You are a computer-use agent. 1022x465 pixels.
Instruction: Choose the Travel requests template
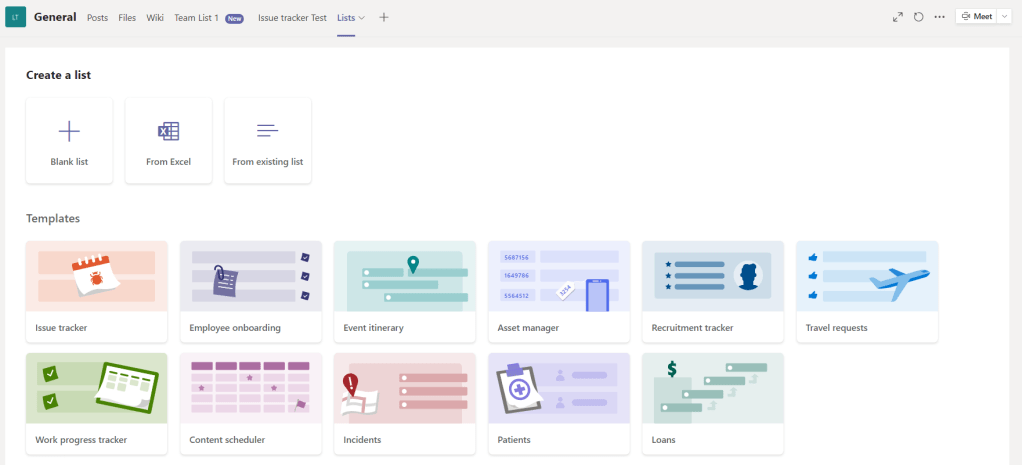[x=867, y=291]
